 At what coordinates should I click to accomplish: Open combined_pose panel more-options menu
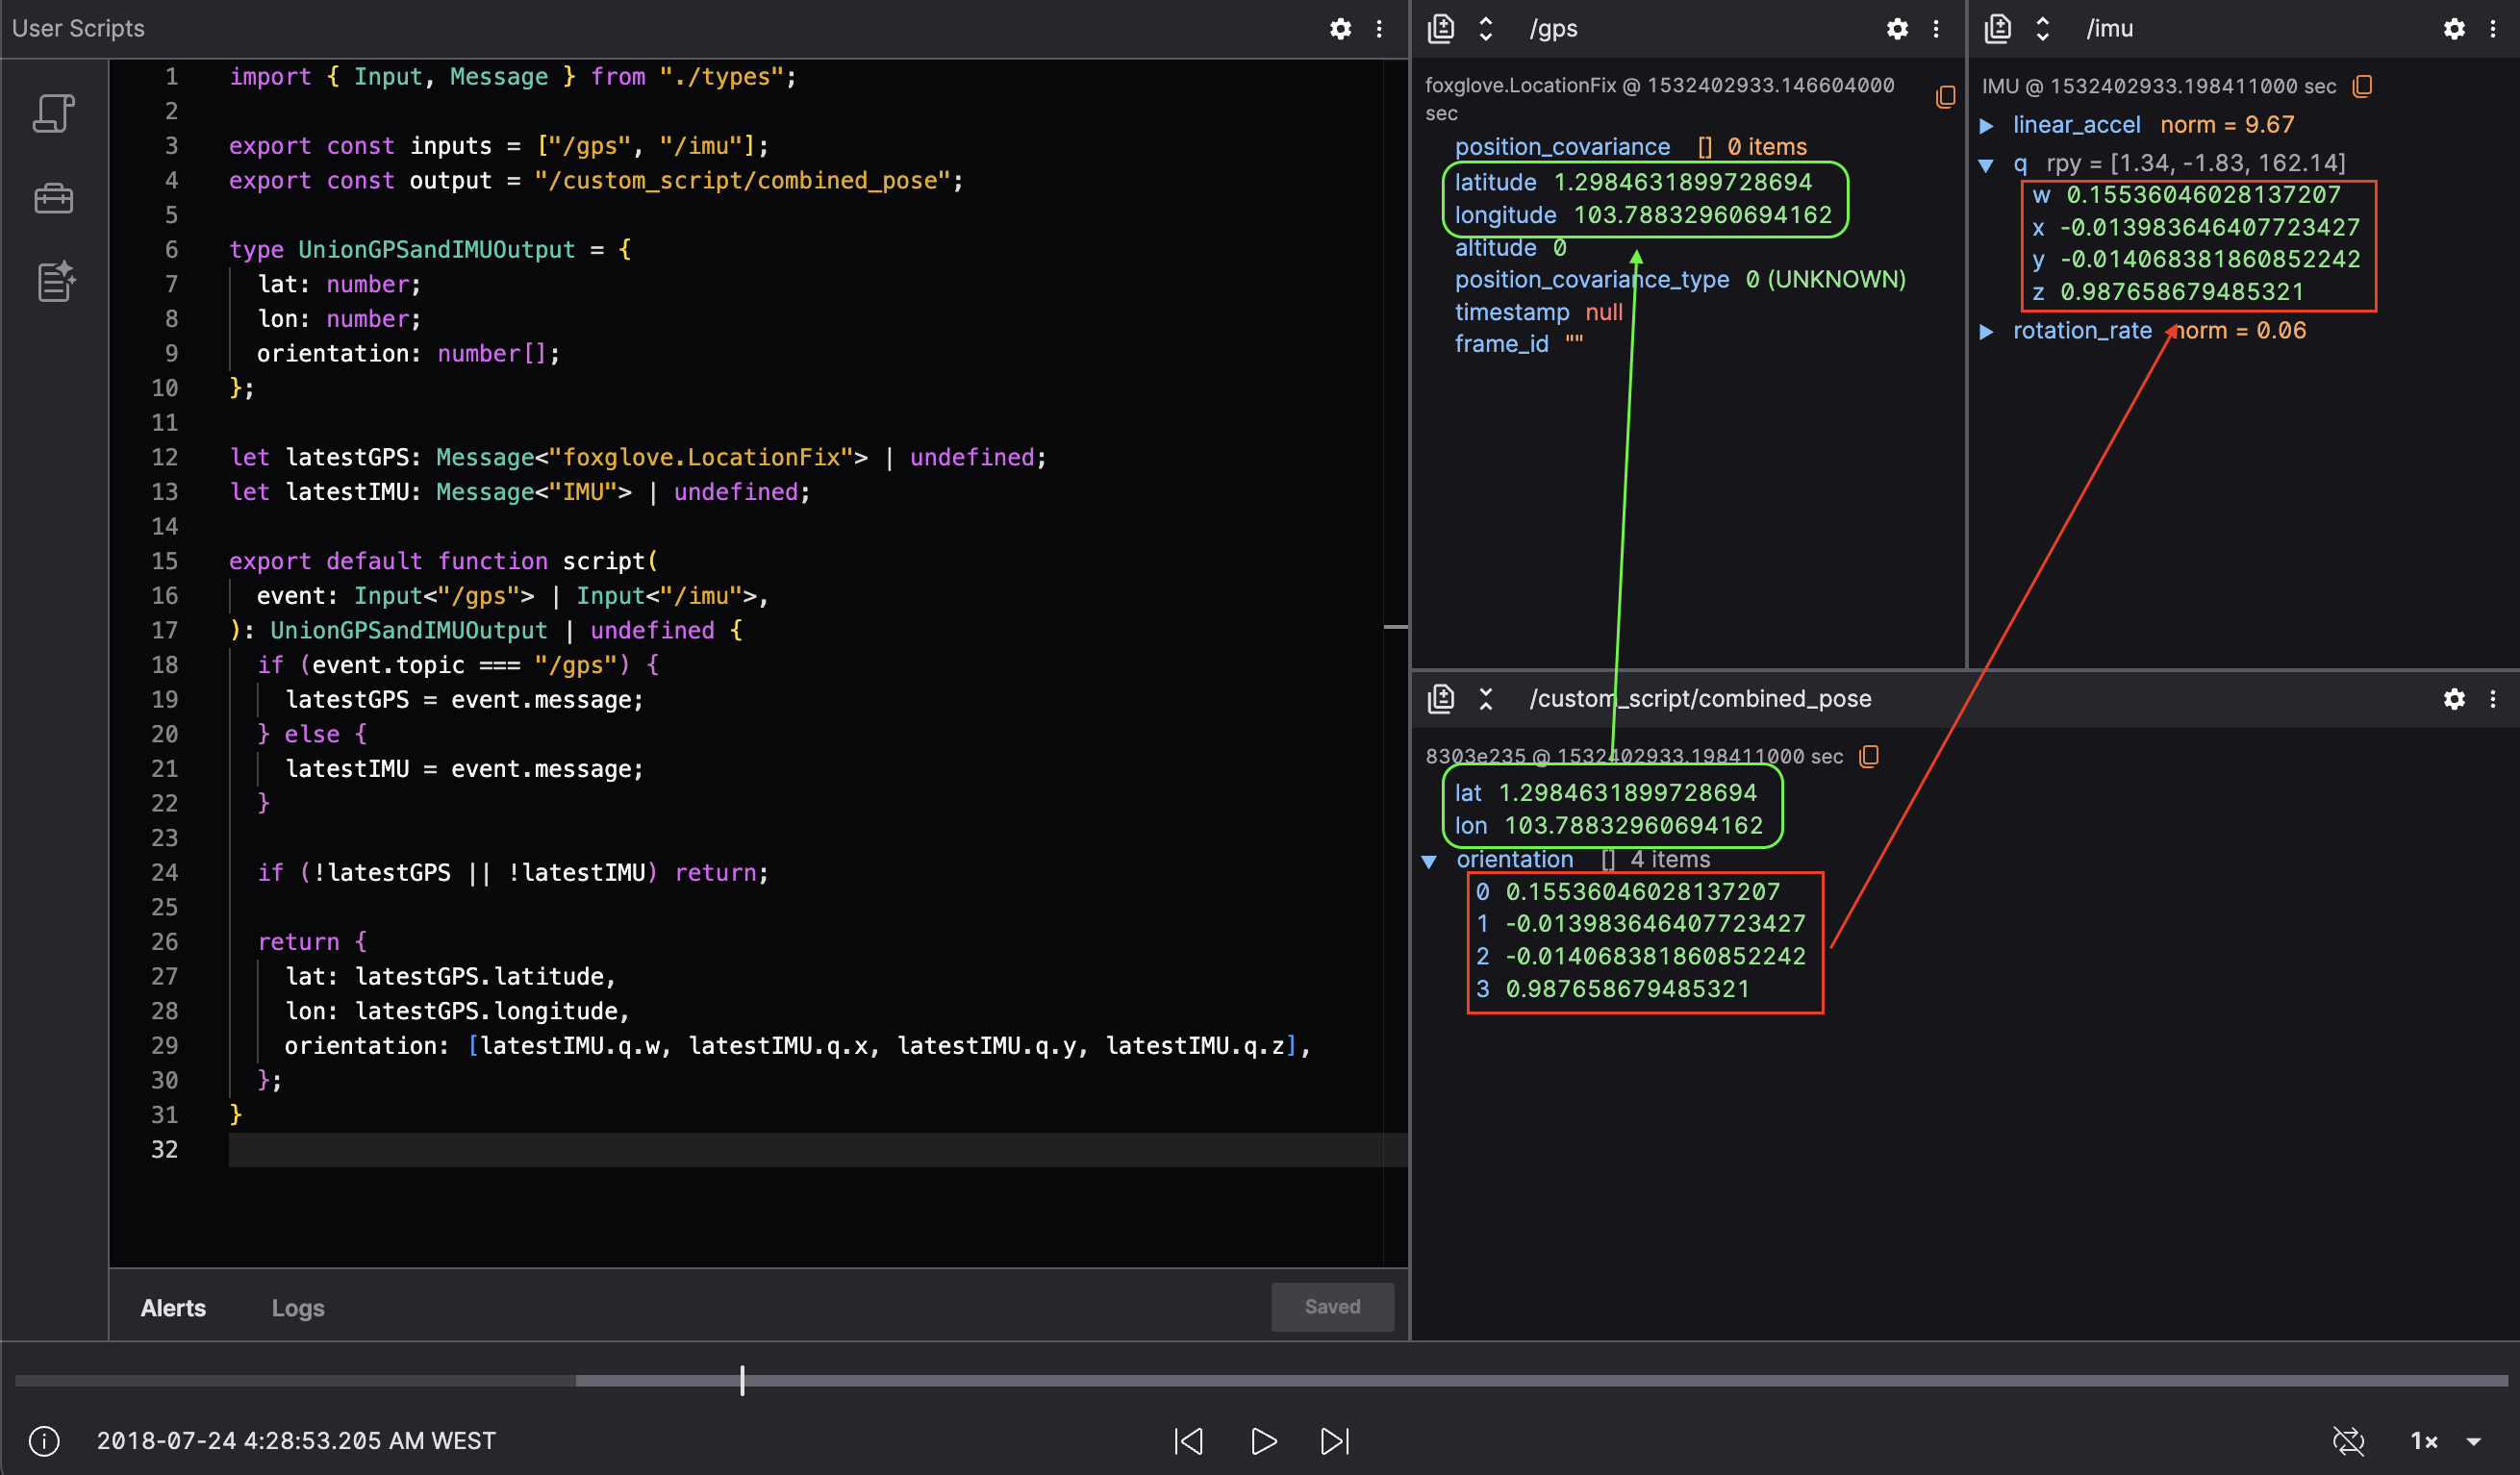(2493, 699)
